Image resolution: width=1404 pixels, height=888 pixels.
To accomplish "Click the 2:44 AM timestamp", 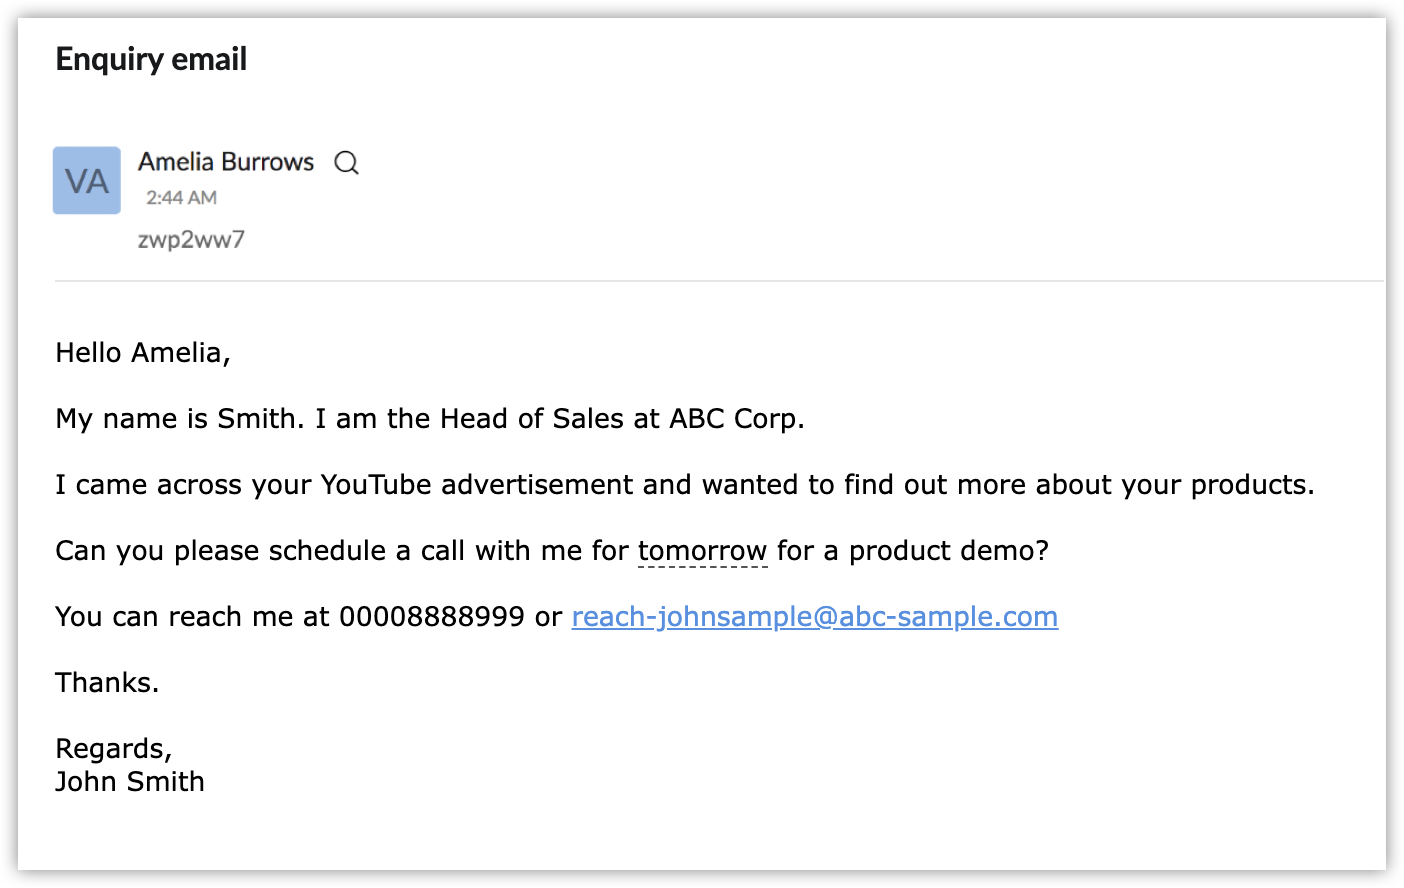I will click(181, 198).
